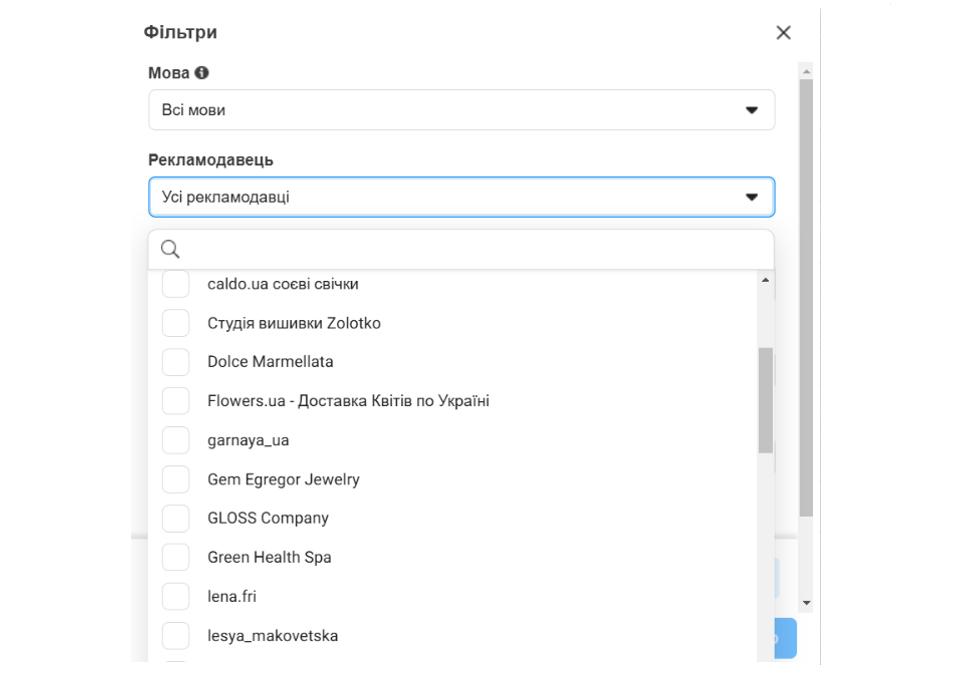
Task: Click the advertiser list scrollbar thumb
Action: tap(765, 400)
